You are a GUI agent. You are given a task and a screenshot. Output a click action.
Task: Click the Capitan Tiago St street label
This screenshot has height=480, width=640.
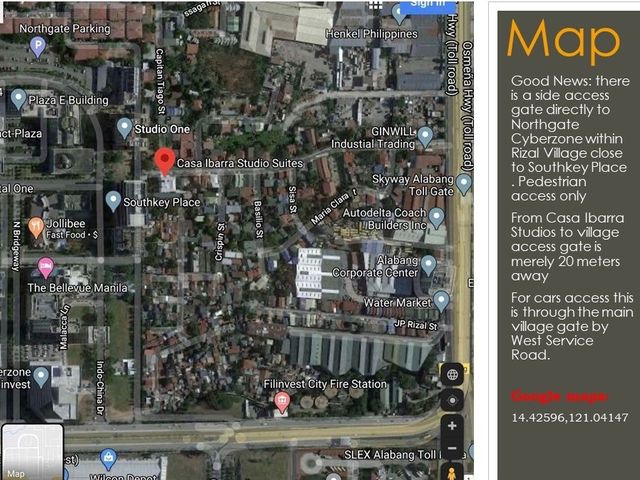click(x=160, y=81)
